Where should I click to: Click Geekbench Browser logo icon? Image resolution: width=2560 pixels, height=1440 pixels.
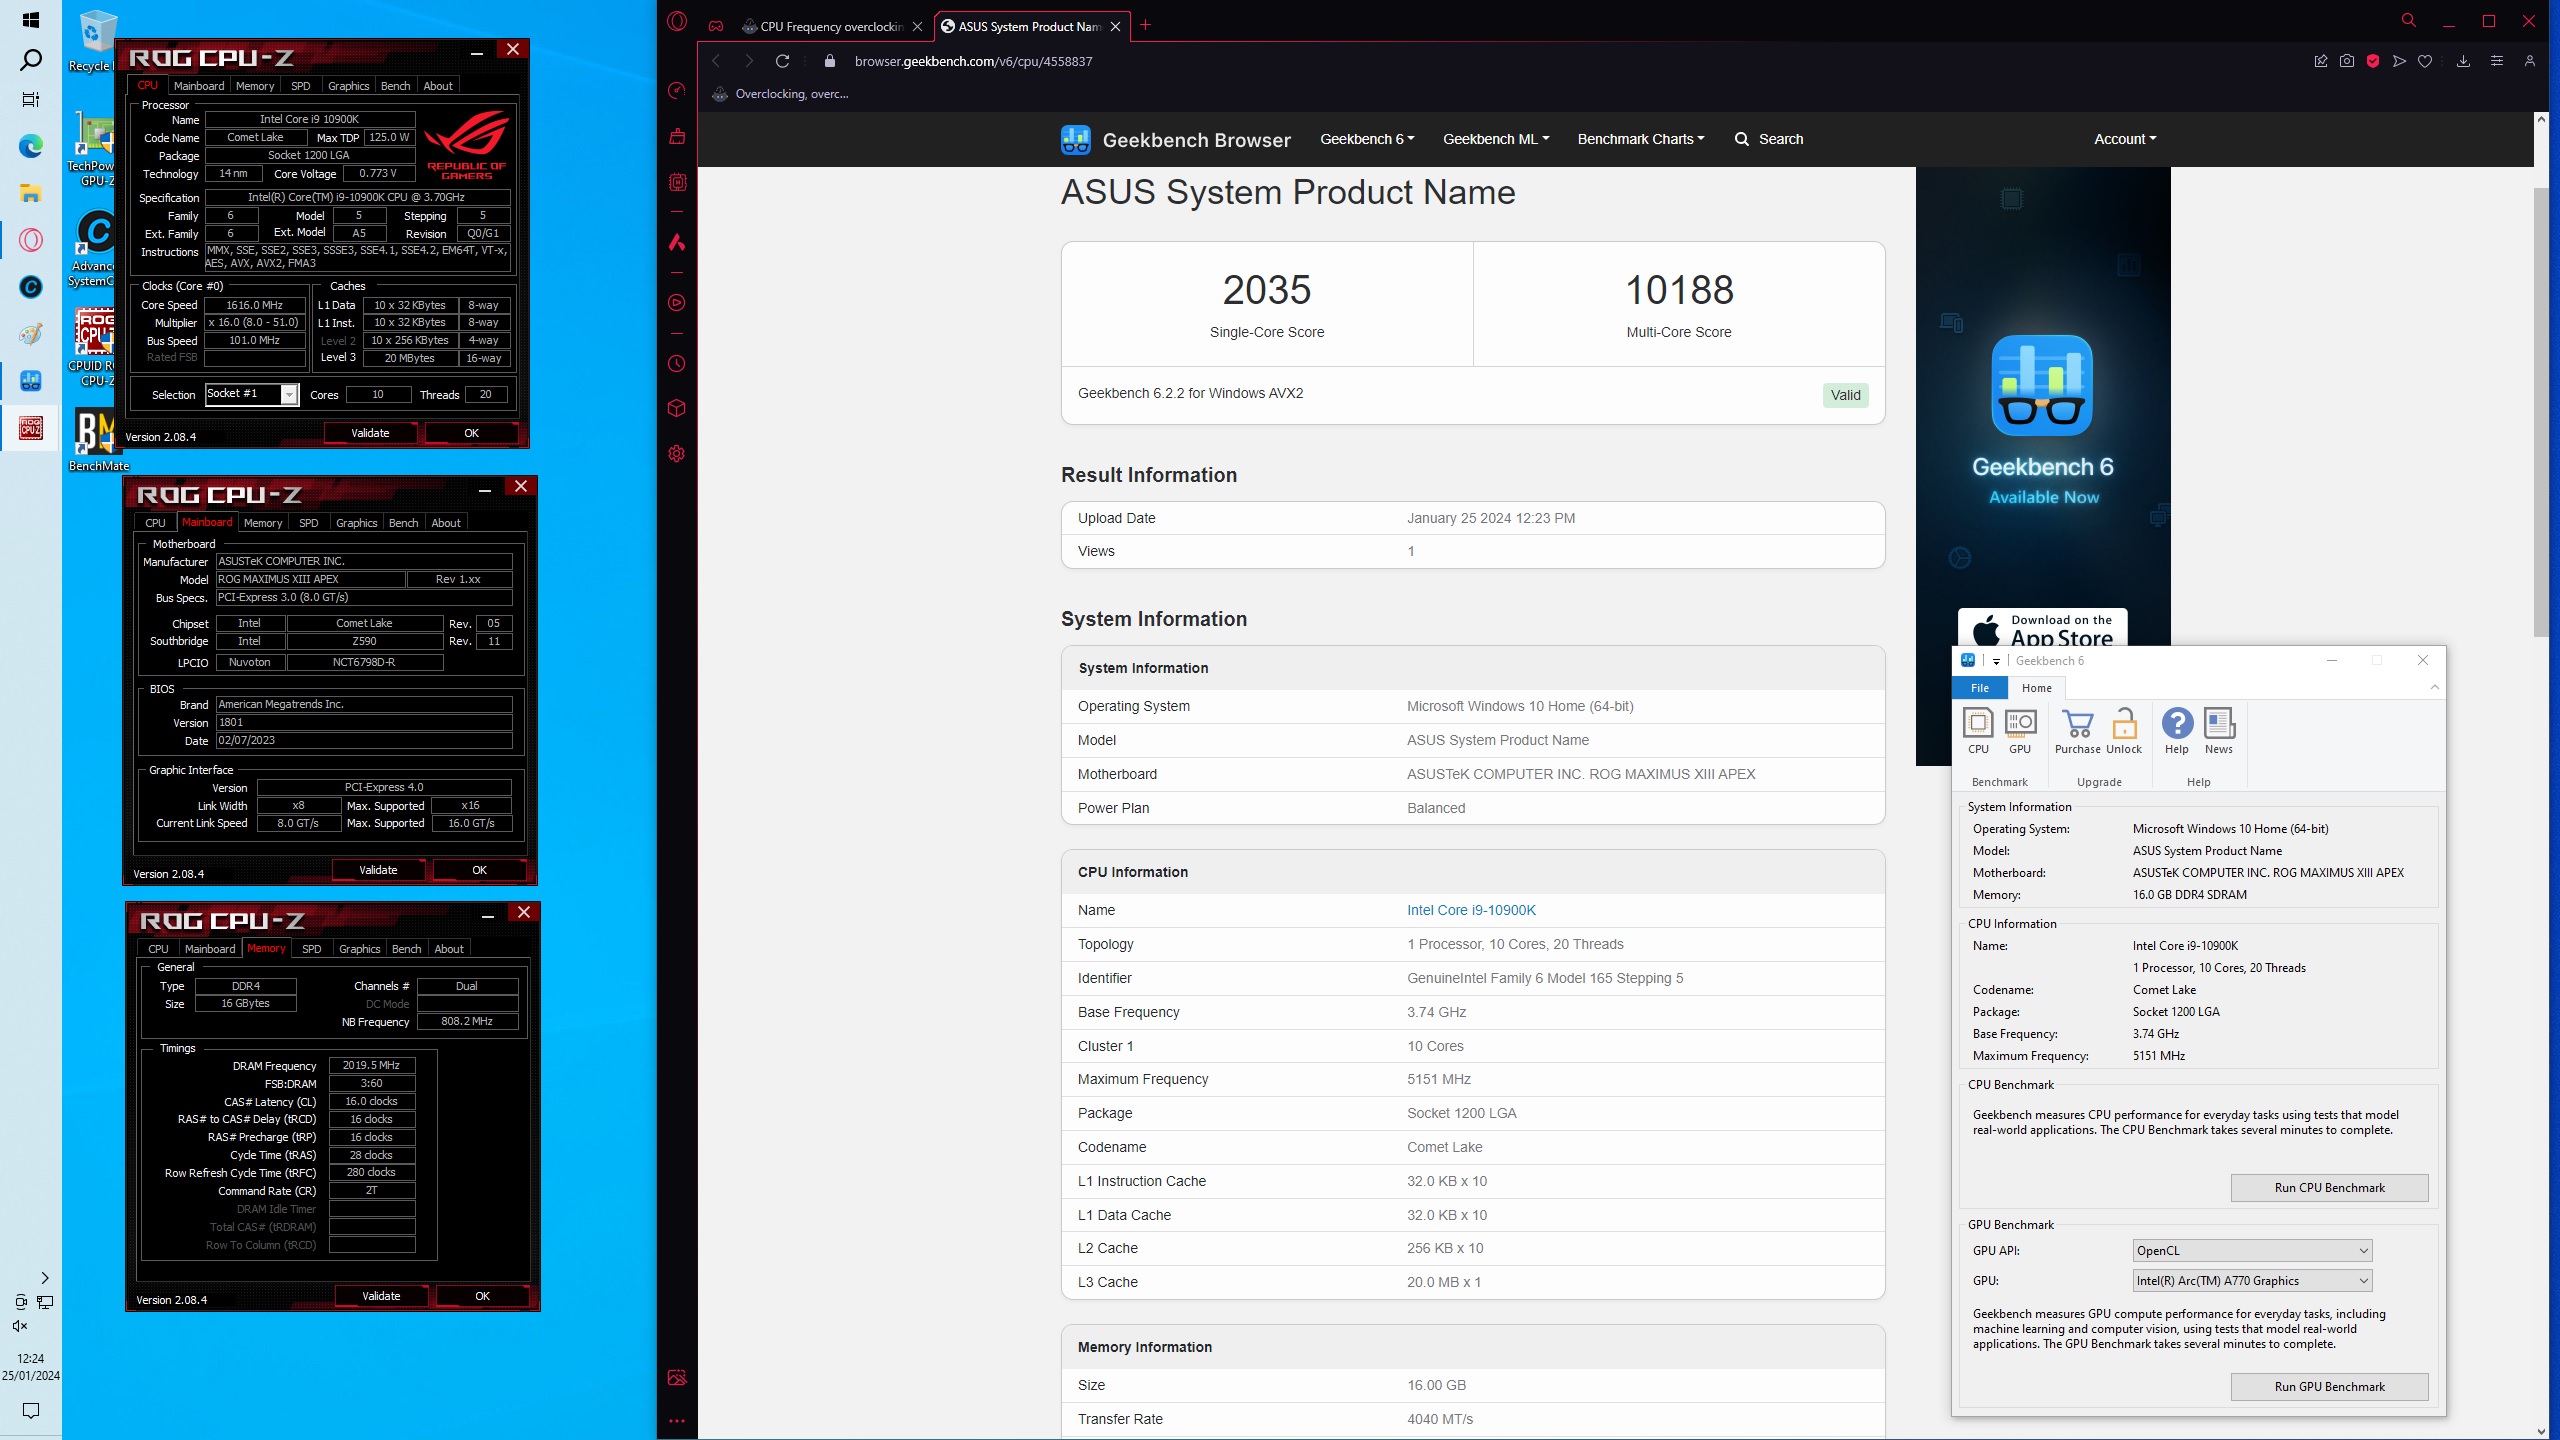pyautogui.click(x=1076, y=139)
